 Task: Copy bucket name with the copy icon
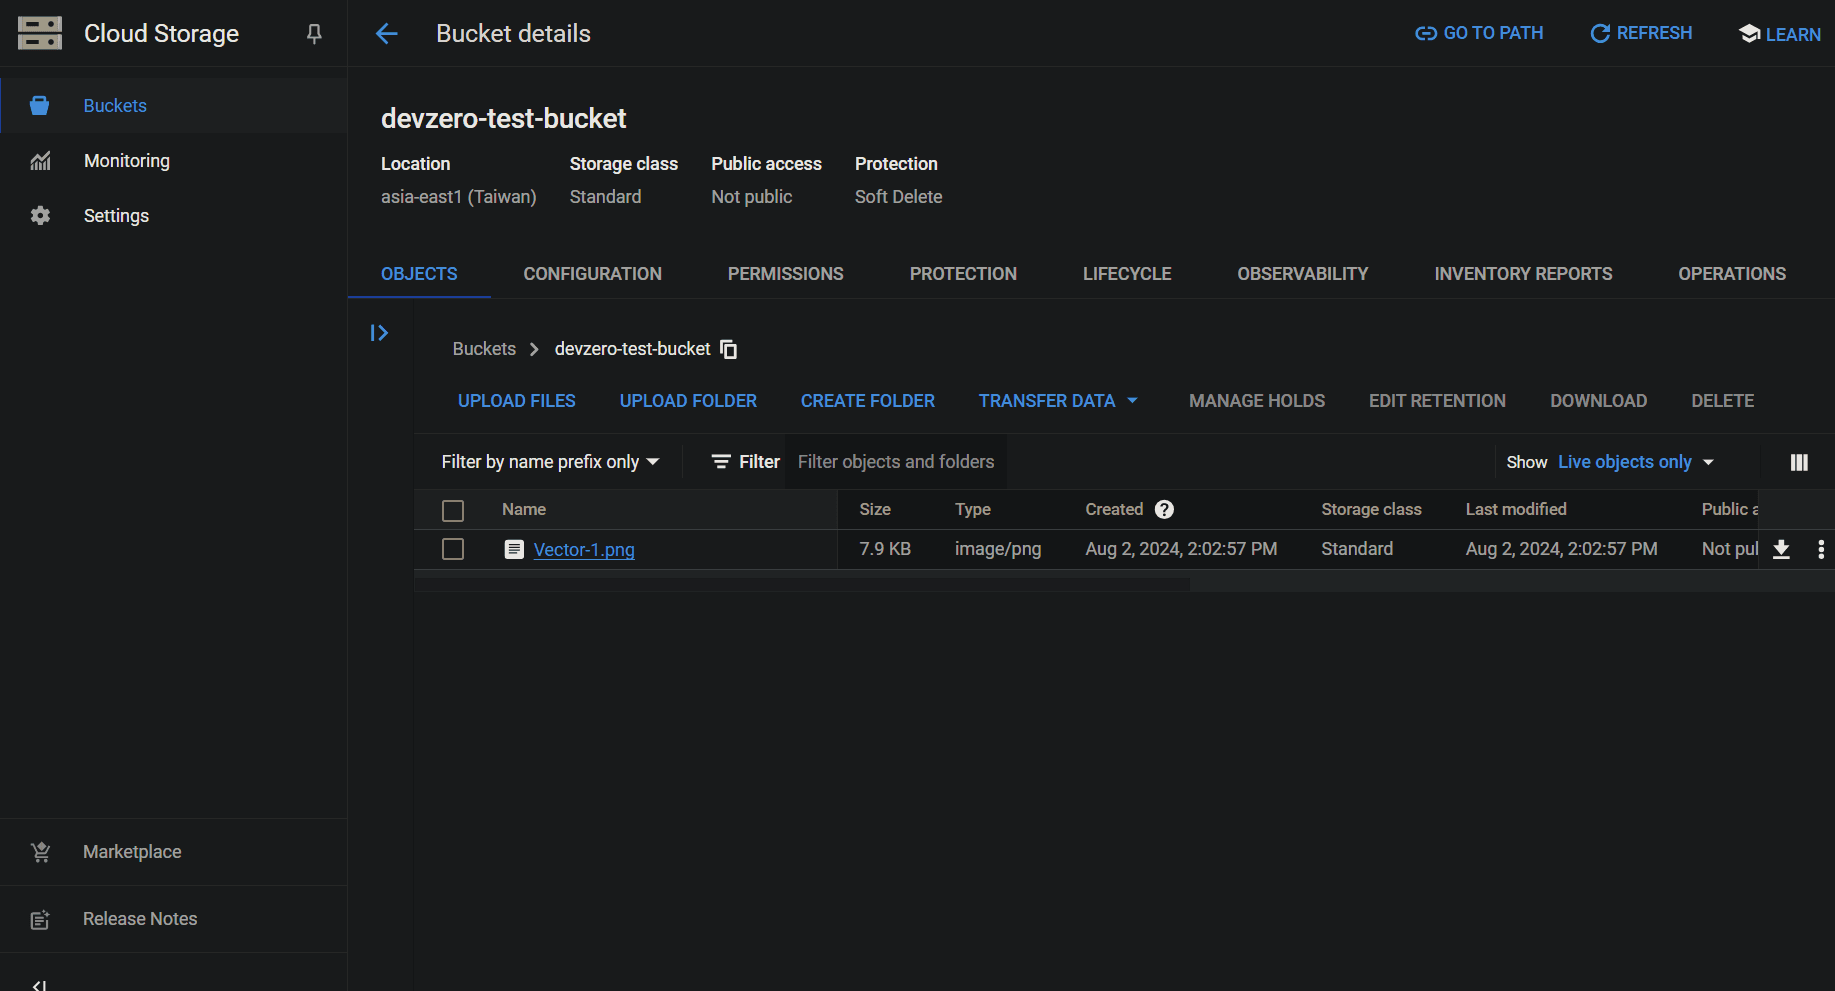729,349
